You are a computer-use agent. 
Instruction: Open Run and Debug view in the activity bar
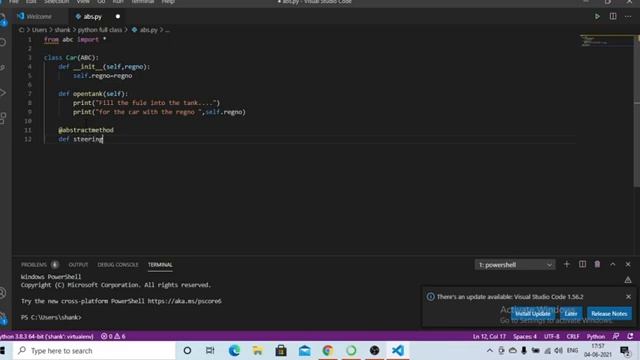[3, 93]
